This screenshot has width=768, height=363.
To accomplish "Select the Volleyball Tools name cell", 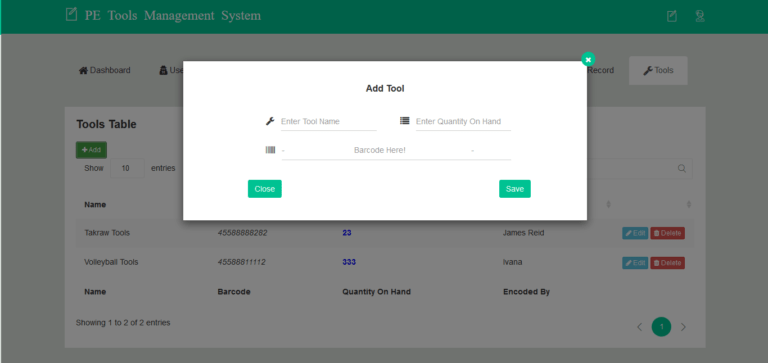I will [x=111, y=262].
